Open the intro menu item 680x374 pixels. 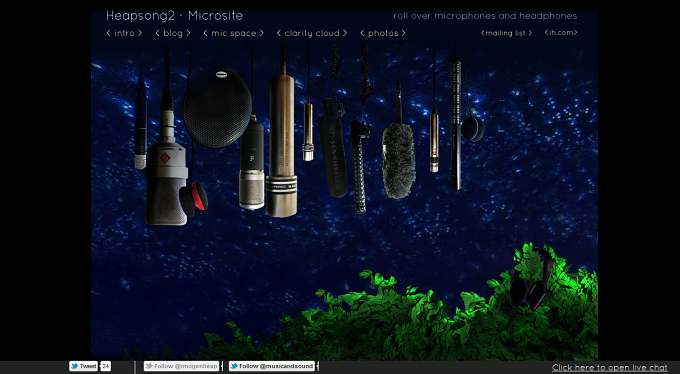click(x=124, y=33)
